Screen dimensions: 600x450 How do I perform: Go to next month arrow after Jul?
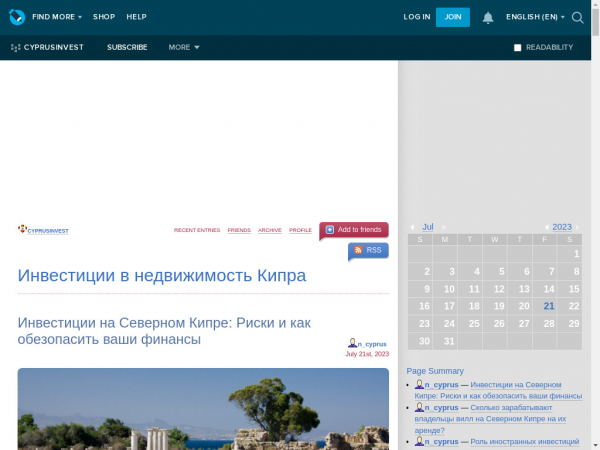pos(443,227)
